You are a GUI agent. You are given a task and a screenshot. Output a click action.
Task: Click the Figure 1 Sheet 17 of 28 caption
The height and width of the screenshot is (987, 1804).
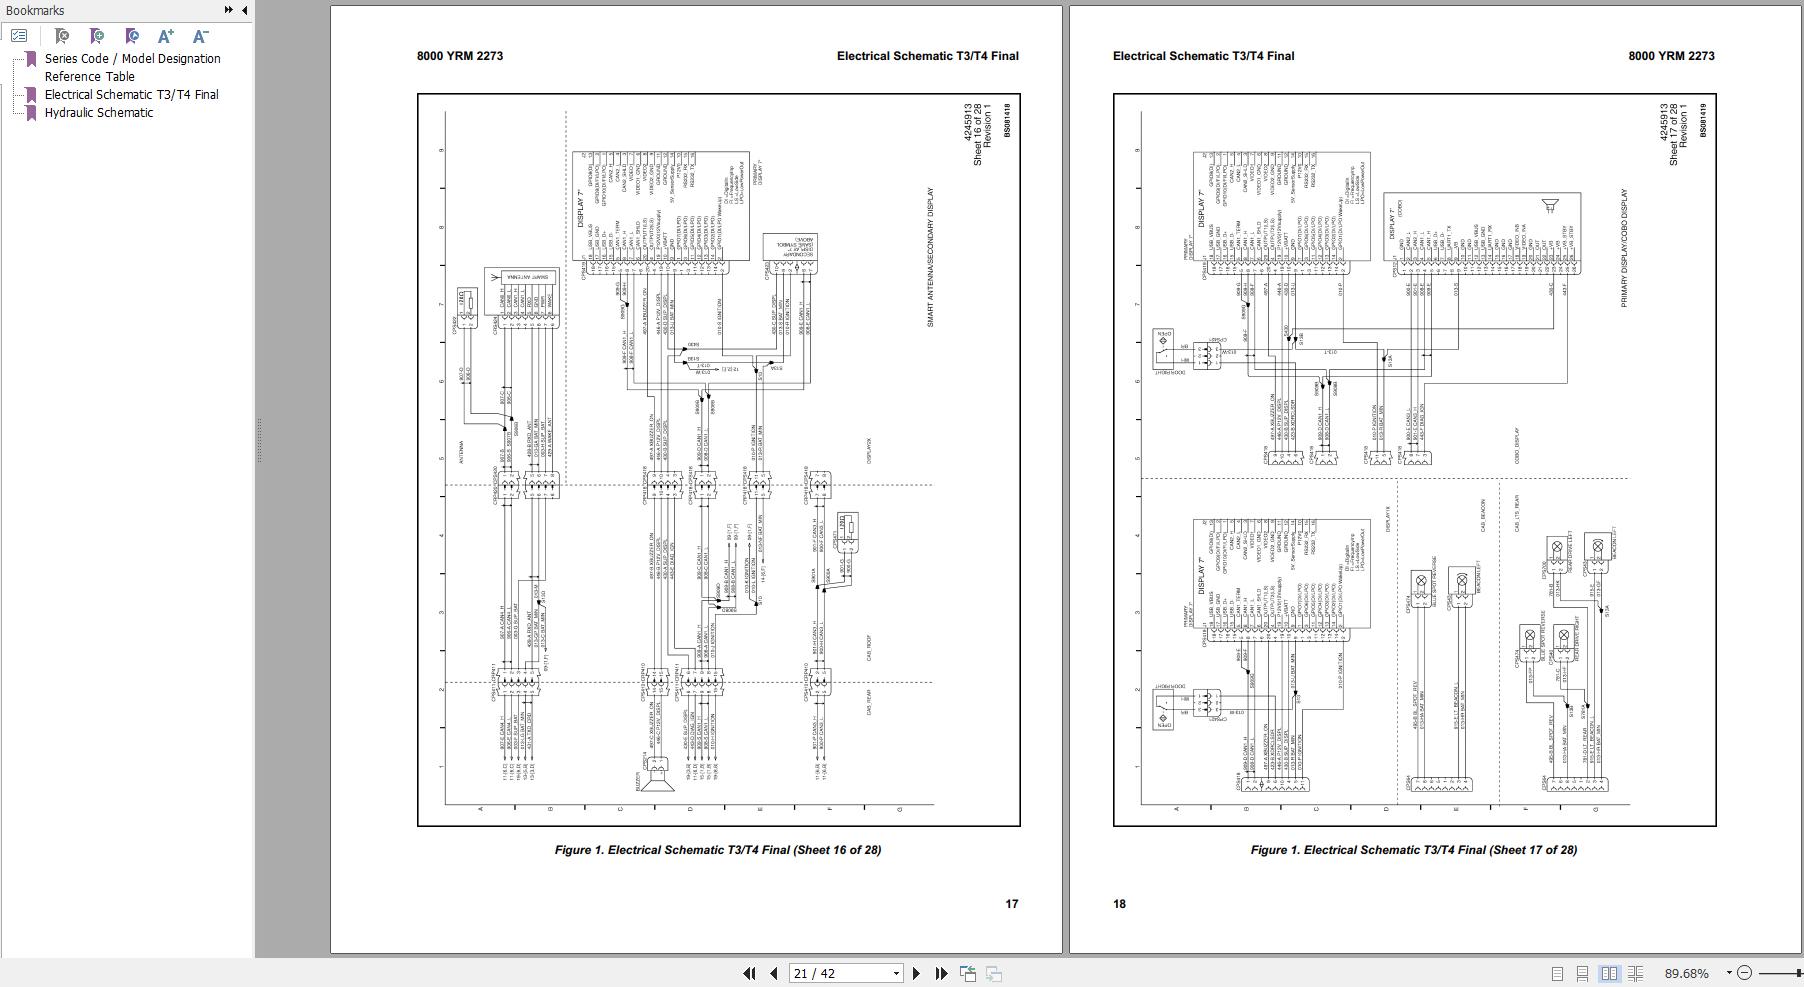(x=1413, y=850)
